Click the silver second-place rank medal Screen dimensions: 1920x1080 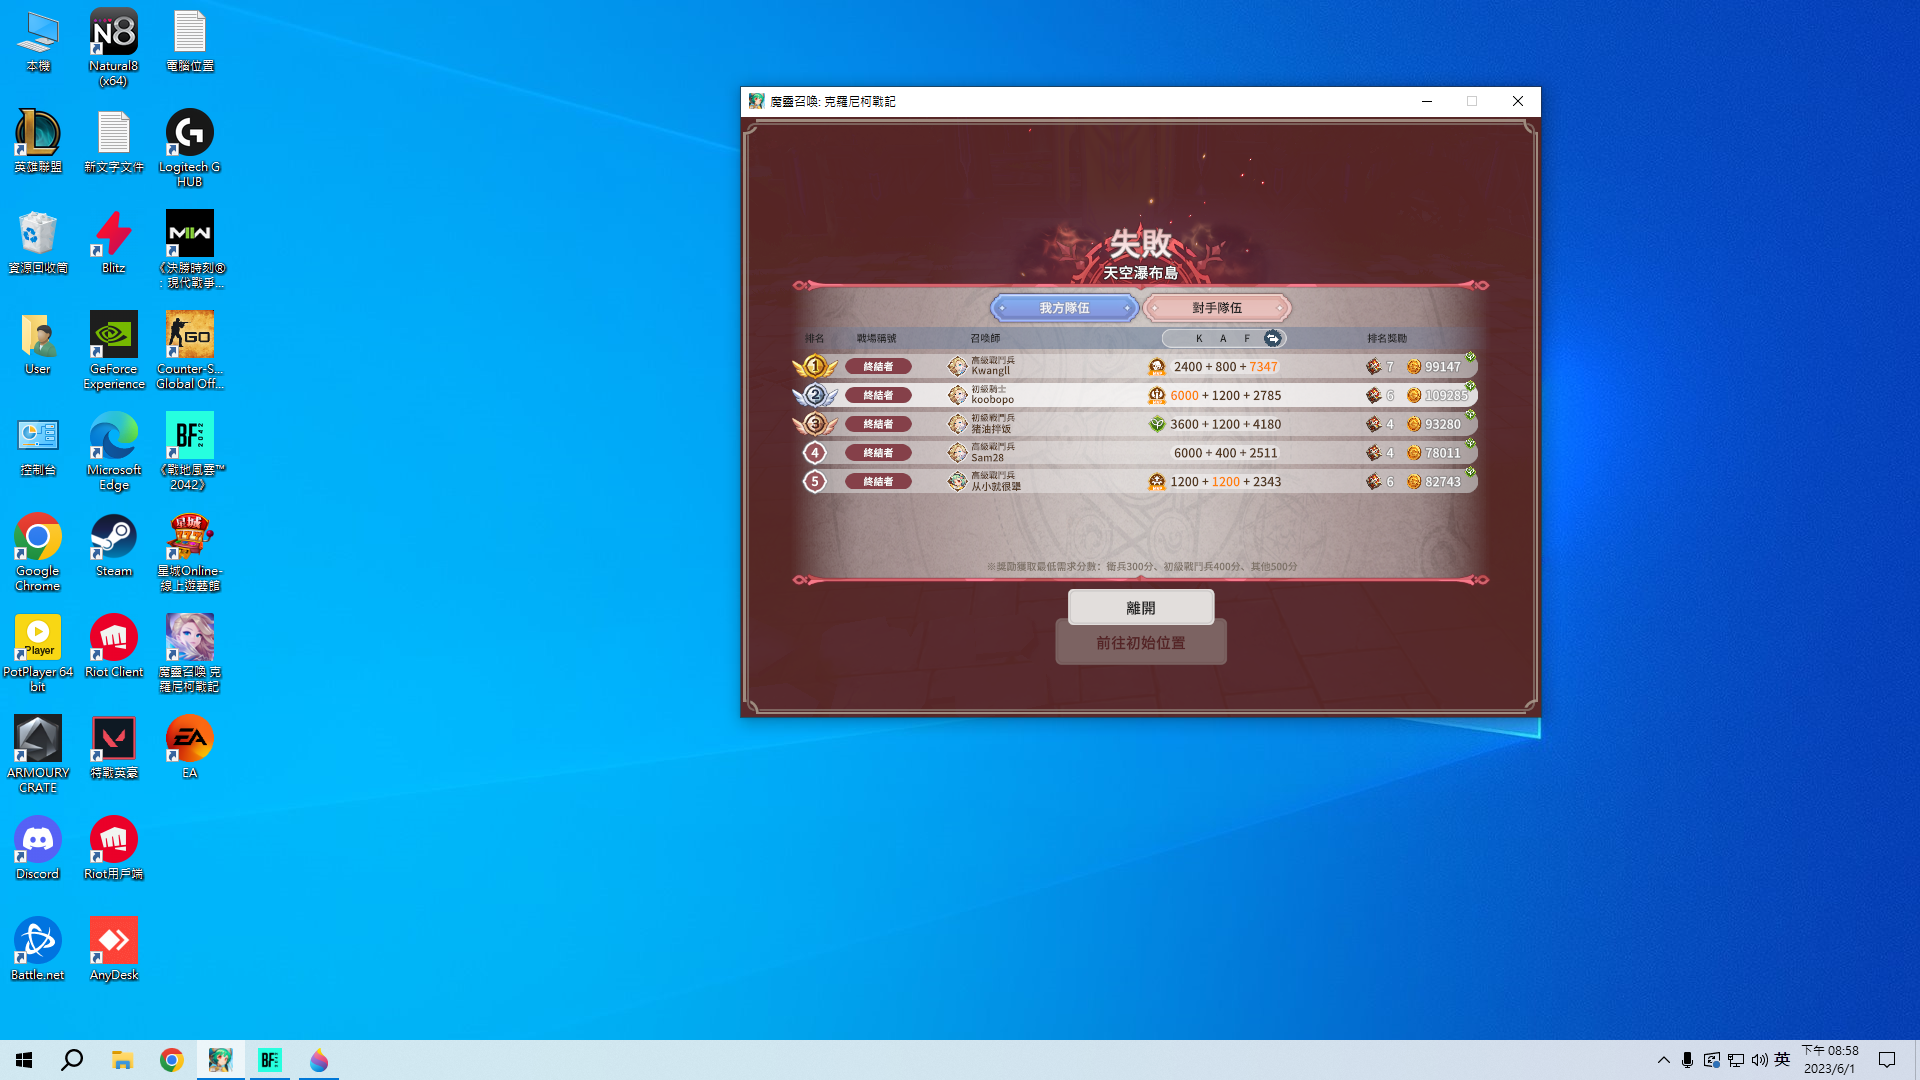pyautogui.click(x=815, y=396)
